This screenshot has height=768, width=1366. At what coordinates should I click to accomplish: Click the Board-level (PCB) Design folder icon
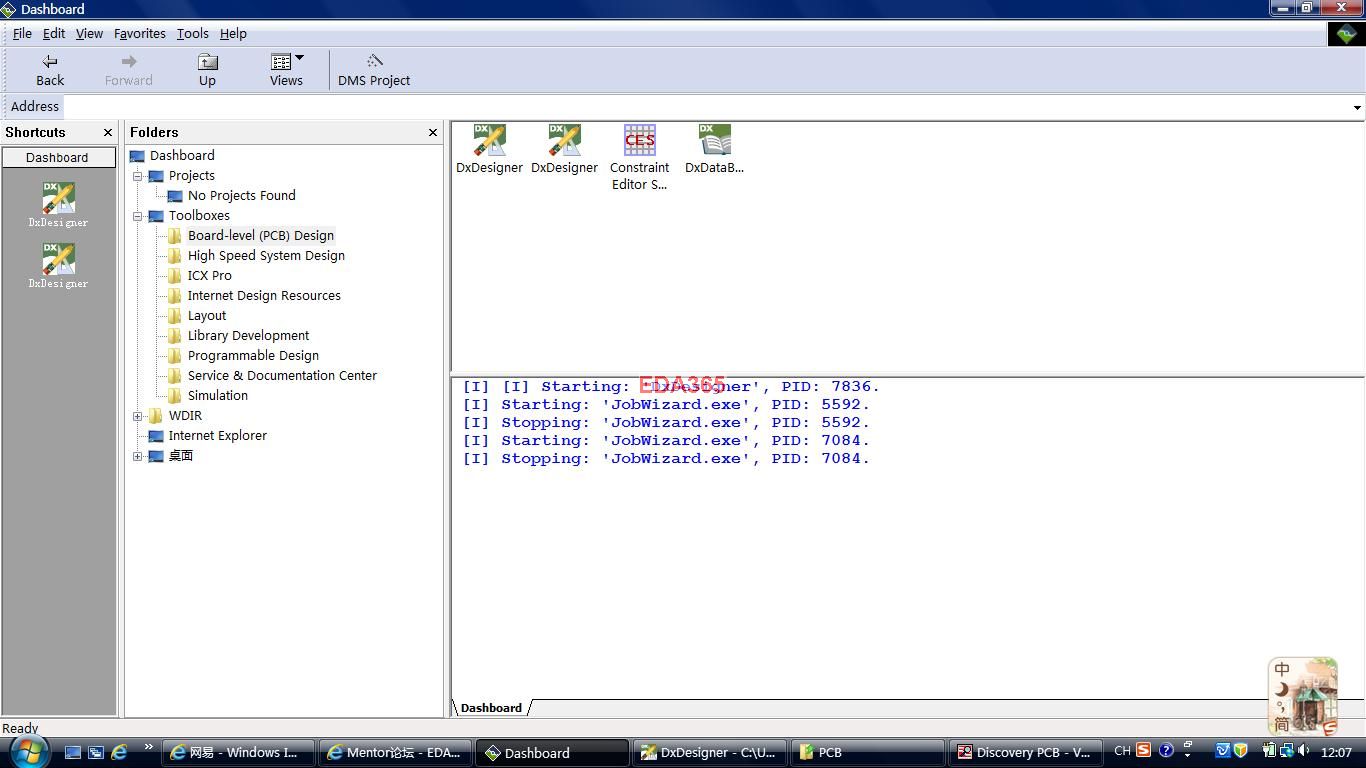point(175,235)
